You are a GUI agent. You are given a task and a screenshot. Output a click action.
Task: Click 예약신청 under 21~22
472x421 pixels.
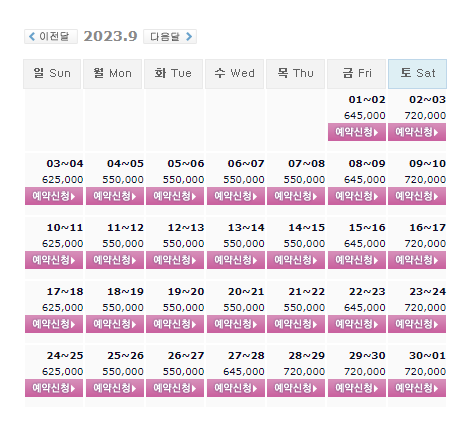click(x=296, y=324)
